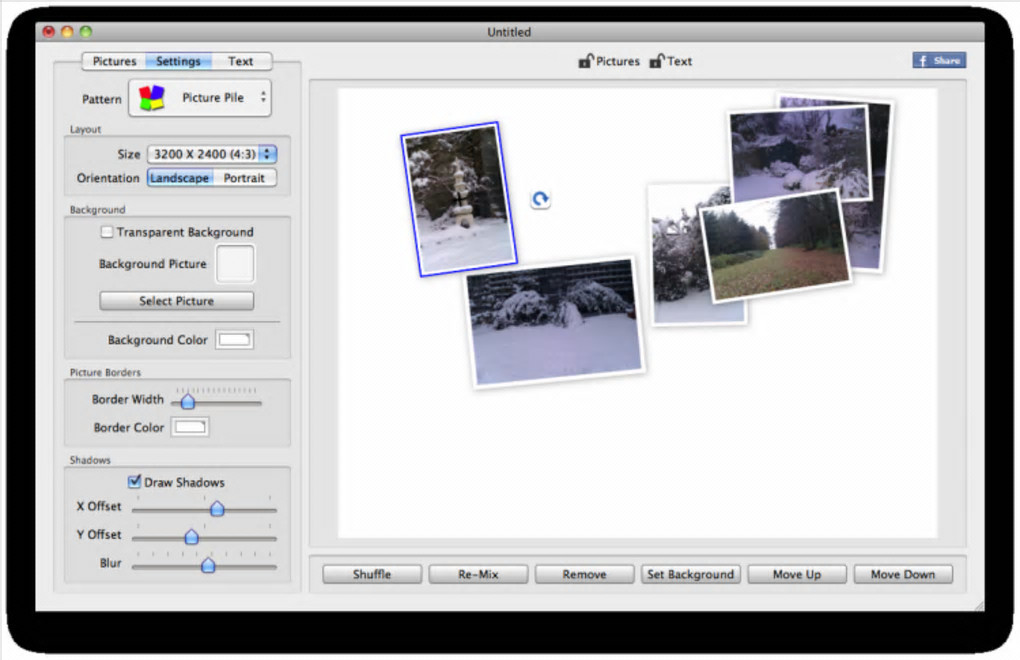This screenshot has height=660, width=1020.
Task: Click the Border Width slider handle
Action: (187, 401)
